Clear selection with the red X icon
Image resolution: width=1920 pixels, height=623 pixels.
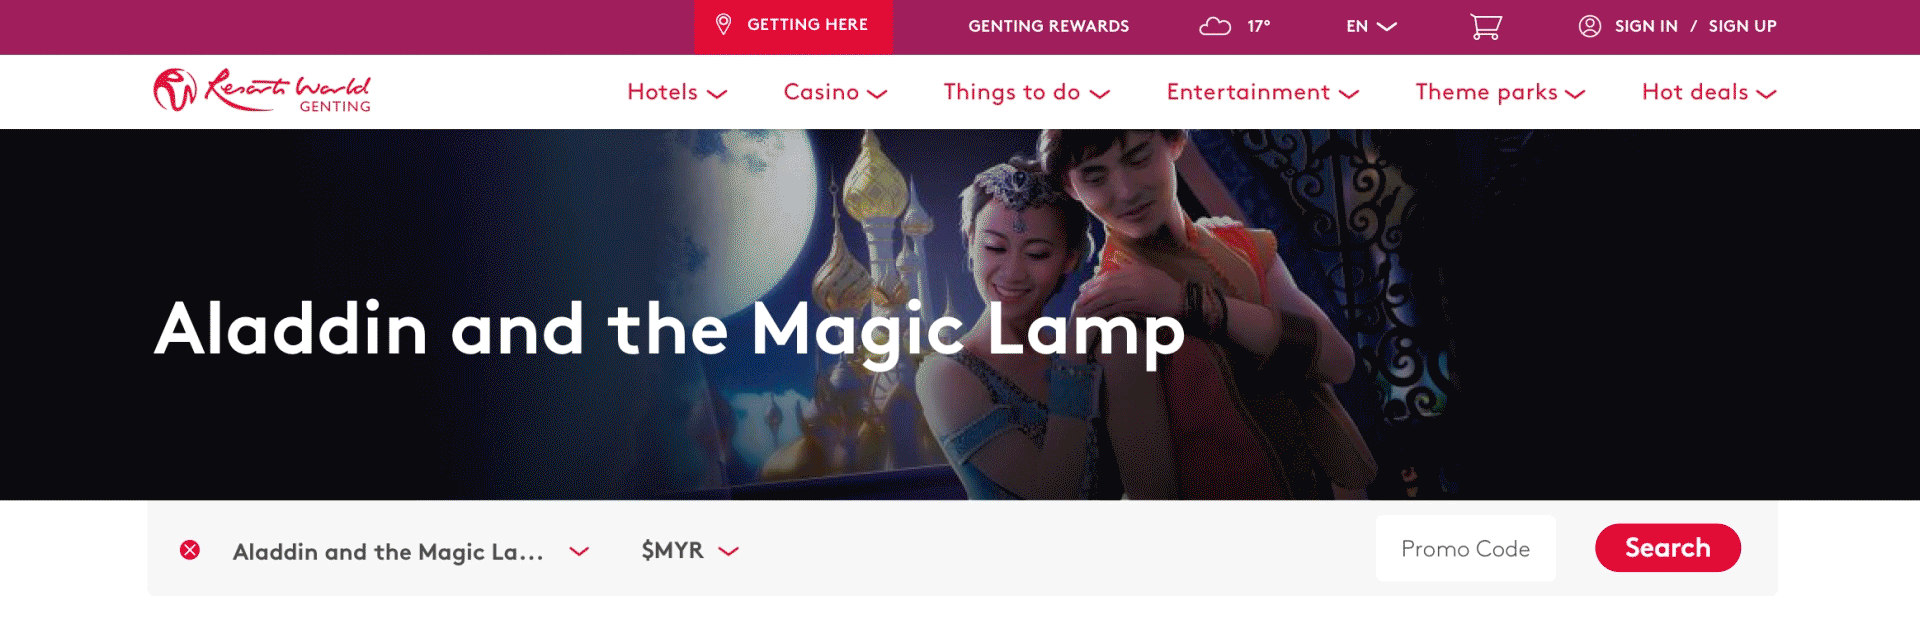(190, 550)
